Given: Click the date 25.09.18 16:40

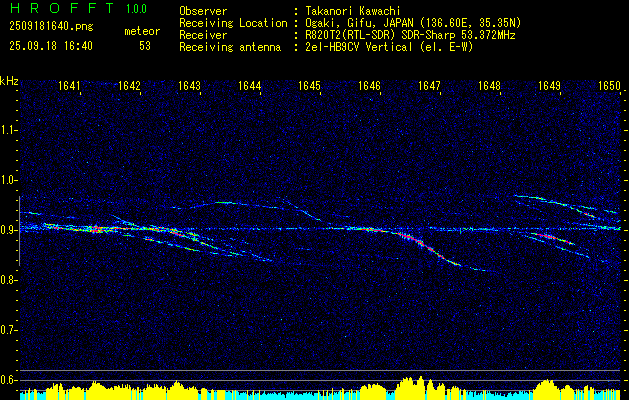Looking at the screenshot, I should [x=51, y=46].
